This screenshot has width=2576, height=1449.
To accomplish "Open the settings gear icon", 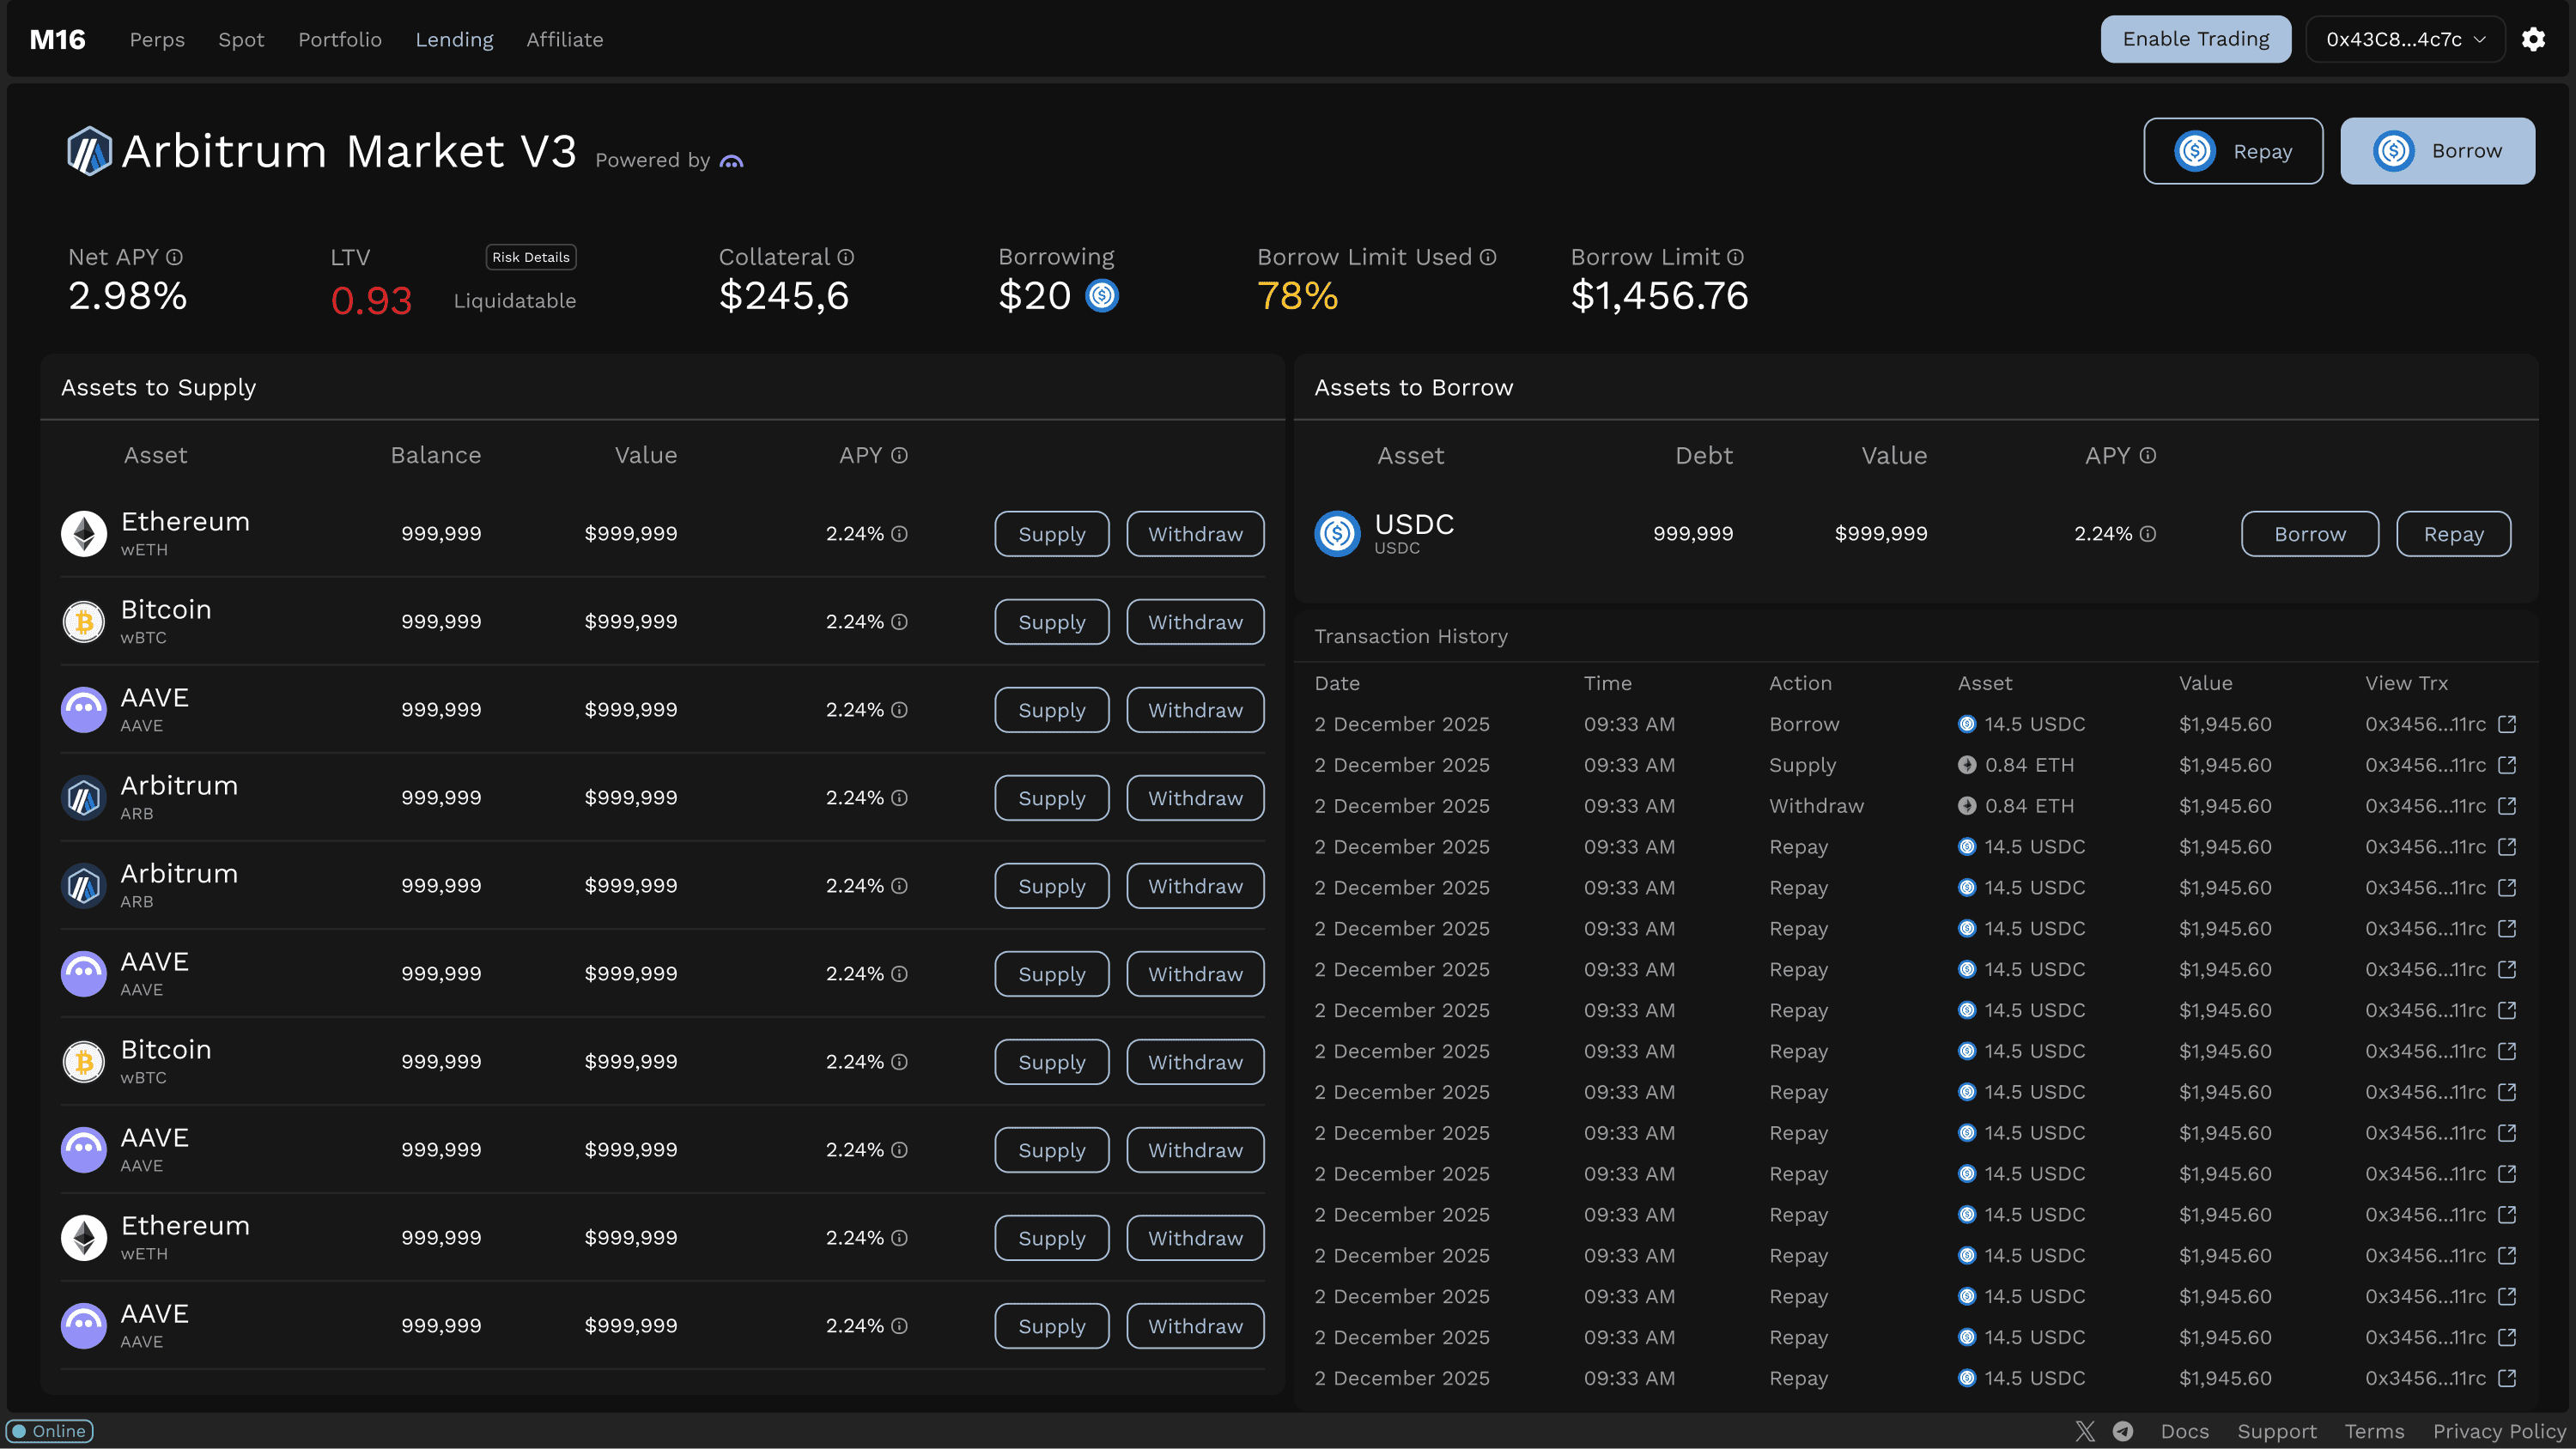I will 2533,39.
